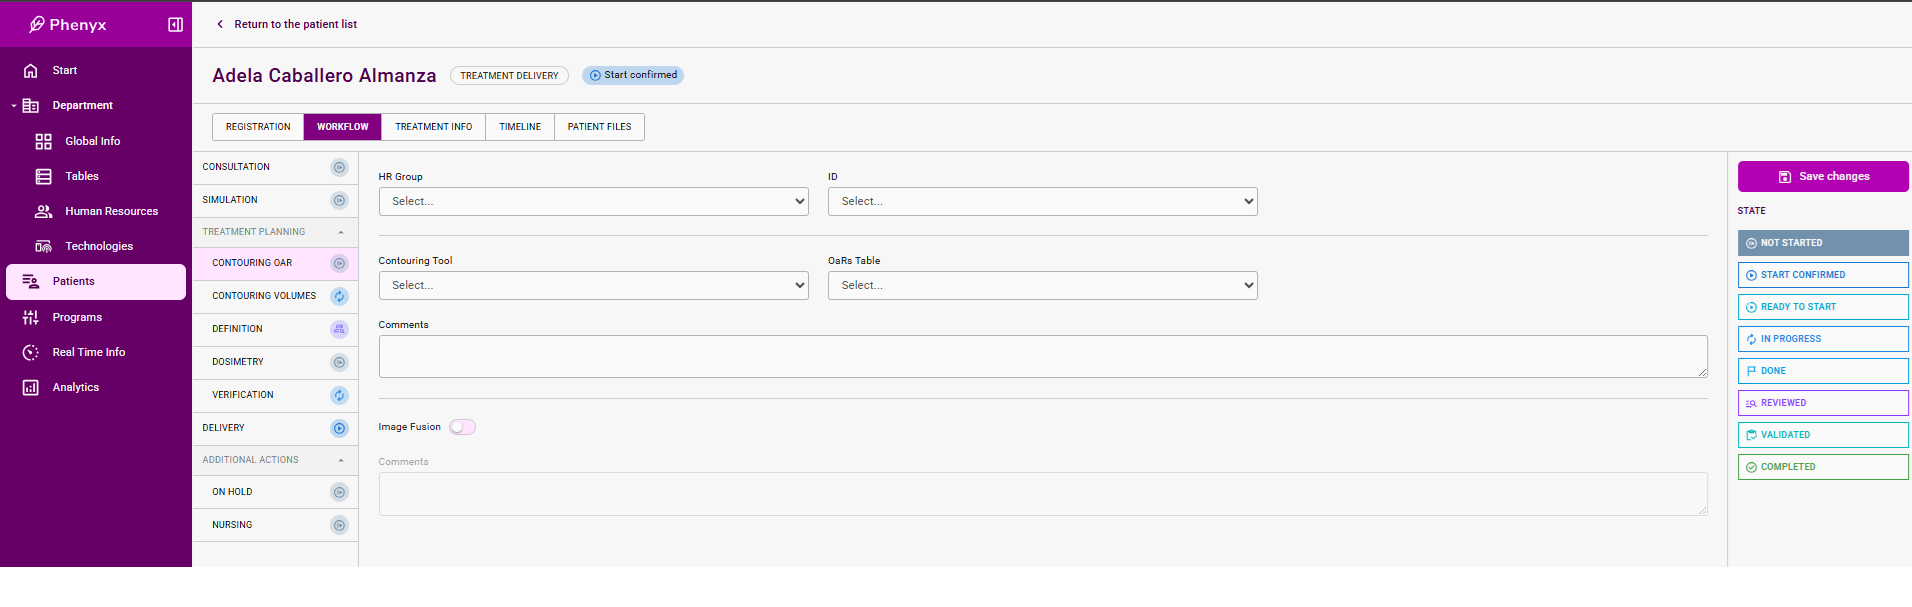Click the Delivery step play icon
The width and height of the screenshot is (1912, 607).
coord(339,429)
